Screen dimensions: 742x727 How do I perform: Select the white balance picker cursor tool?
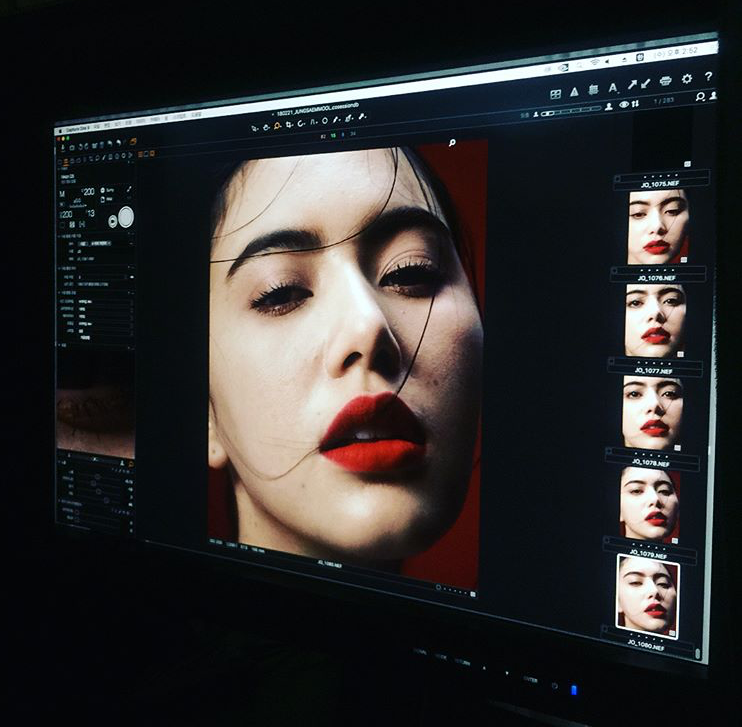tap(349, 118)
